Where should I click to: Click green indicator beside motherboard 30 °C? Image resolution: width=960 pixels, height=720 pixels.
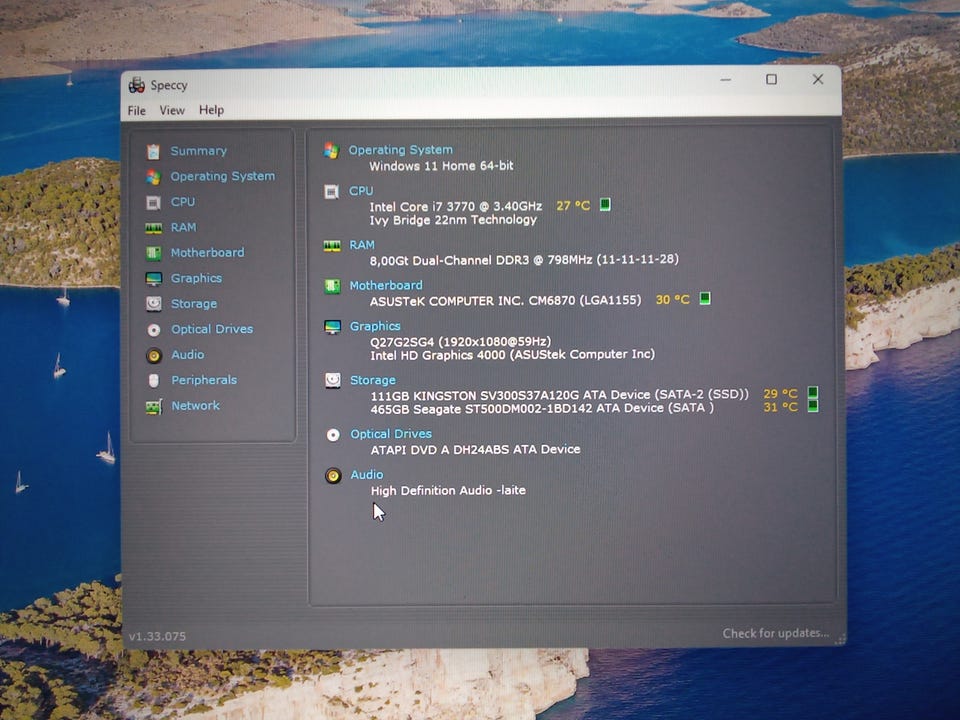(705, 298)
